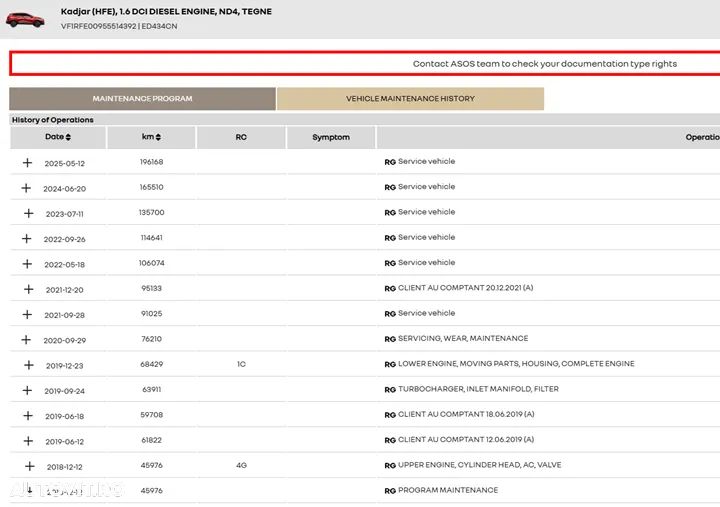Screen dimensions: 720x507
Task: Sort the table by Date column
Action: pyautogui.click(x=58, y=137)
